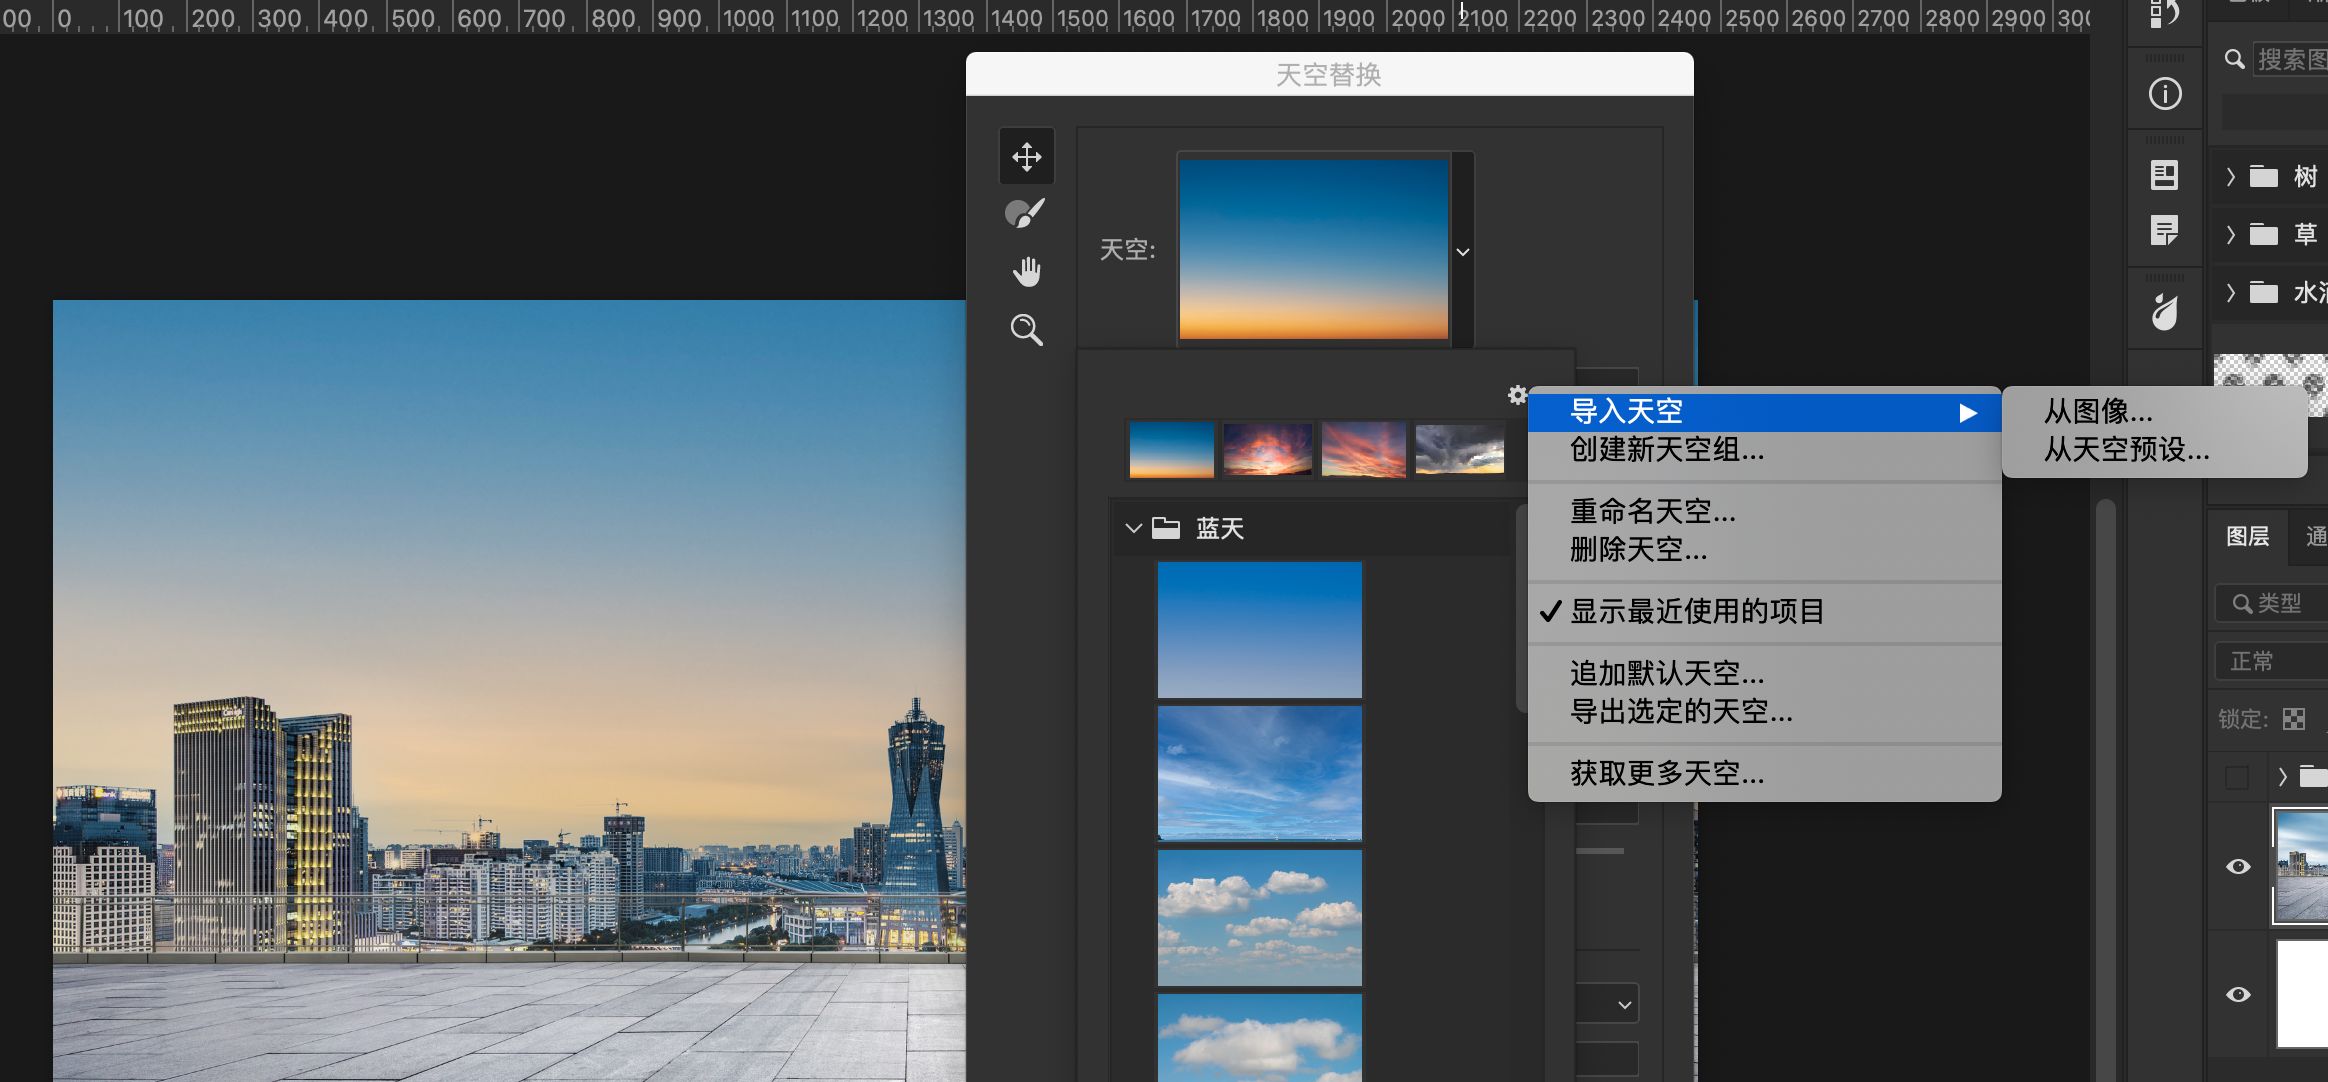Choose 导出选定的天空...
The width and height of the screenshot is (2328, 1082).
click(1765, 711)
